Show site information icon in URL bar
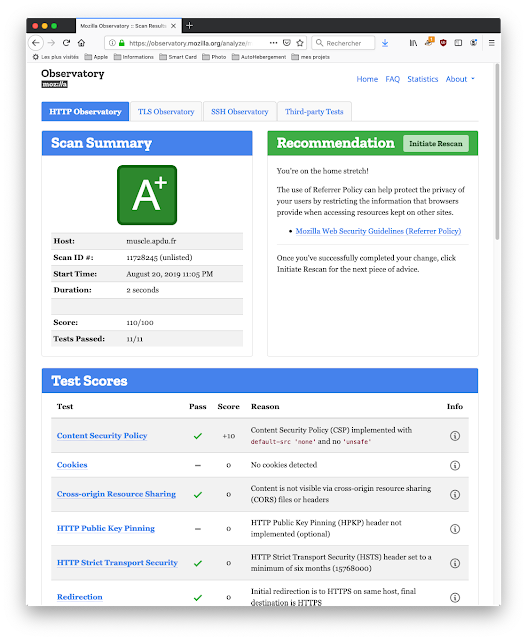This screenshot has width=527, height=640. point(112,43)
